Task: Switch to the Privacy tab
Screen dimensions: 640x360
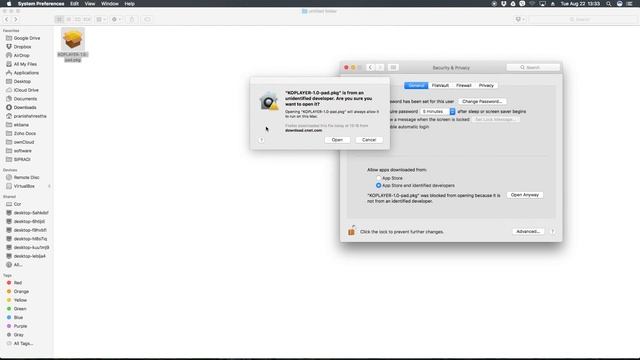Action: point(486,85)
